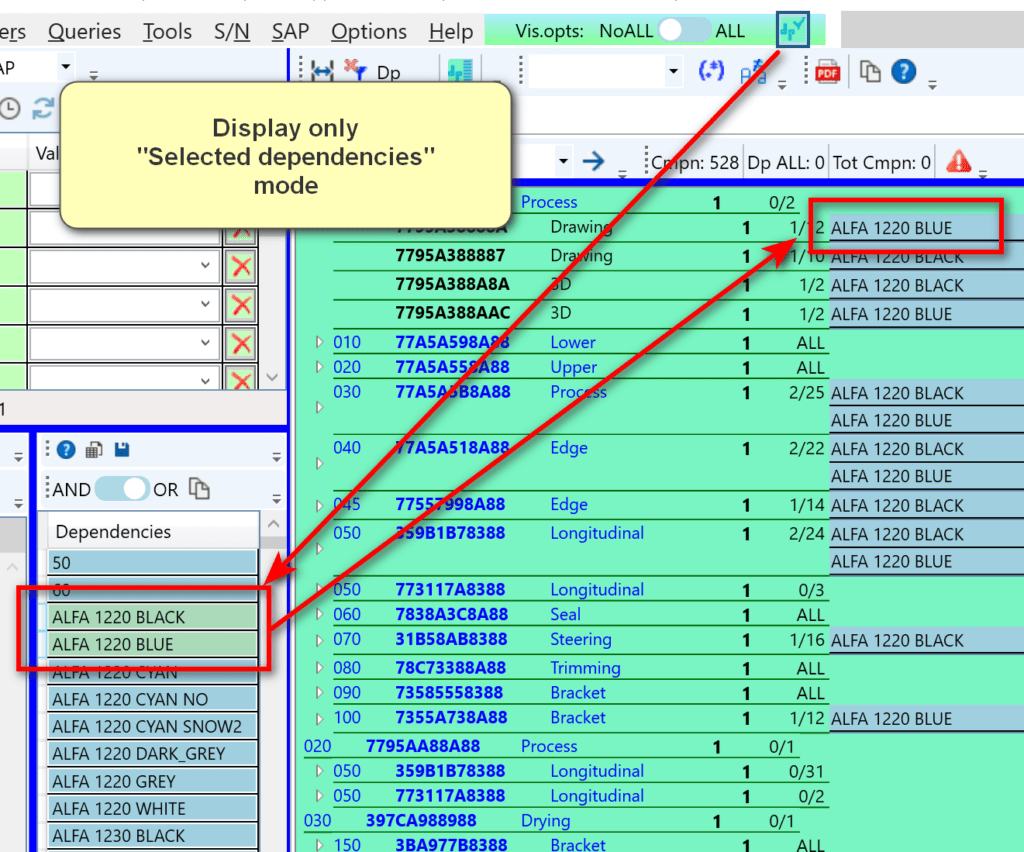Image resolution: width=1024 pixels, height=852 pixels.
Task: Export the report as PDF
Action: [x=826, y=71]
